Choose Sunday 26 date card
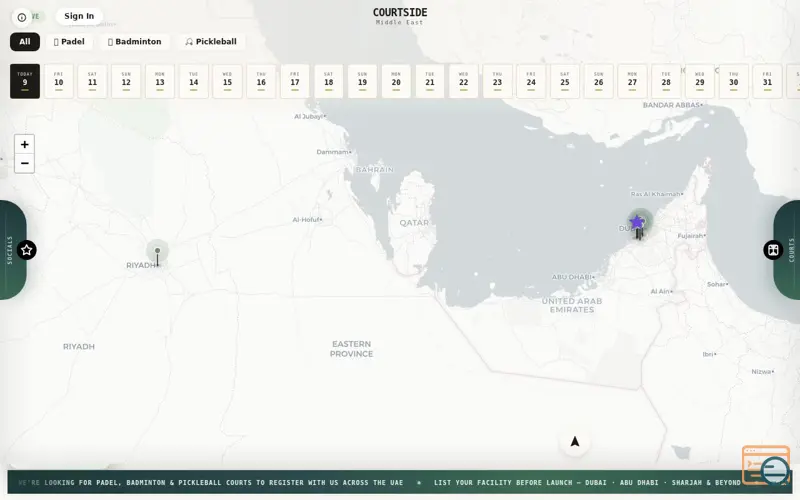The image size is (800, 500). pos(598,81)
